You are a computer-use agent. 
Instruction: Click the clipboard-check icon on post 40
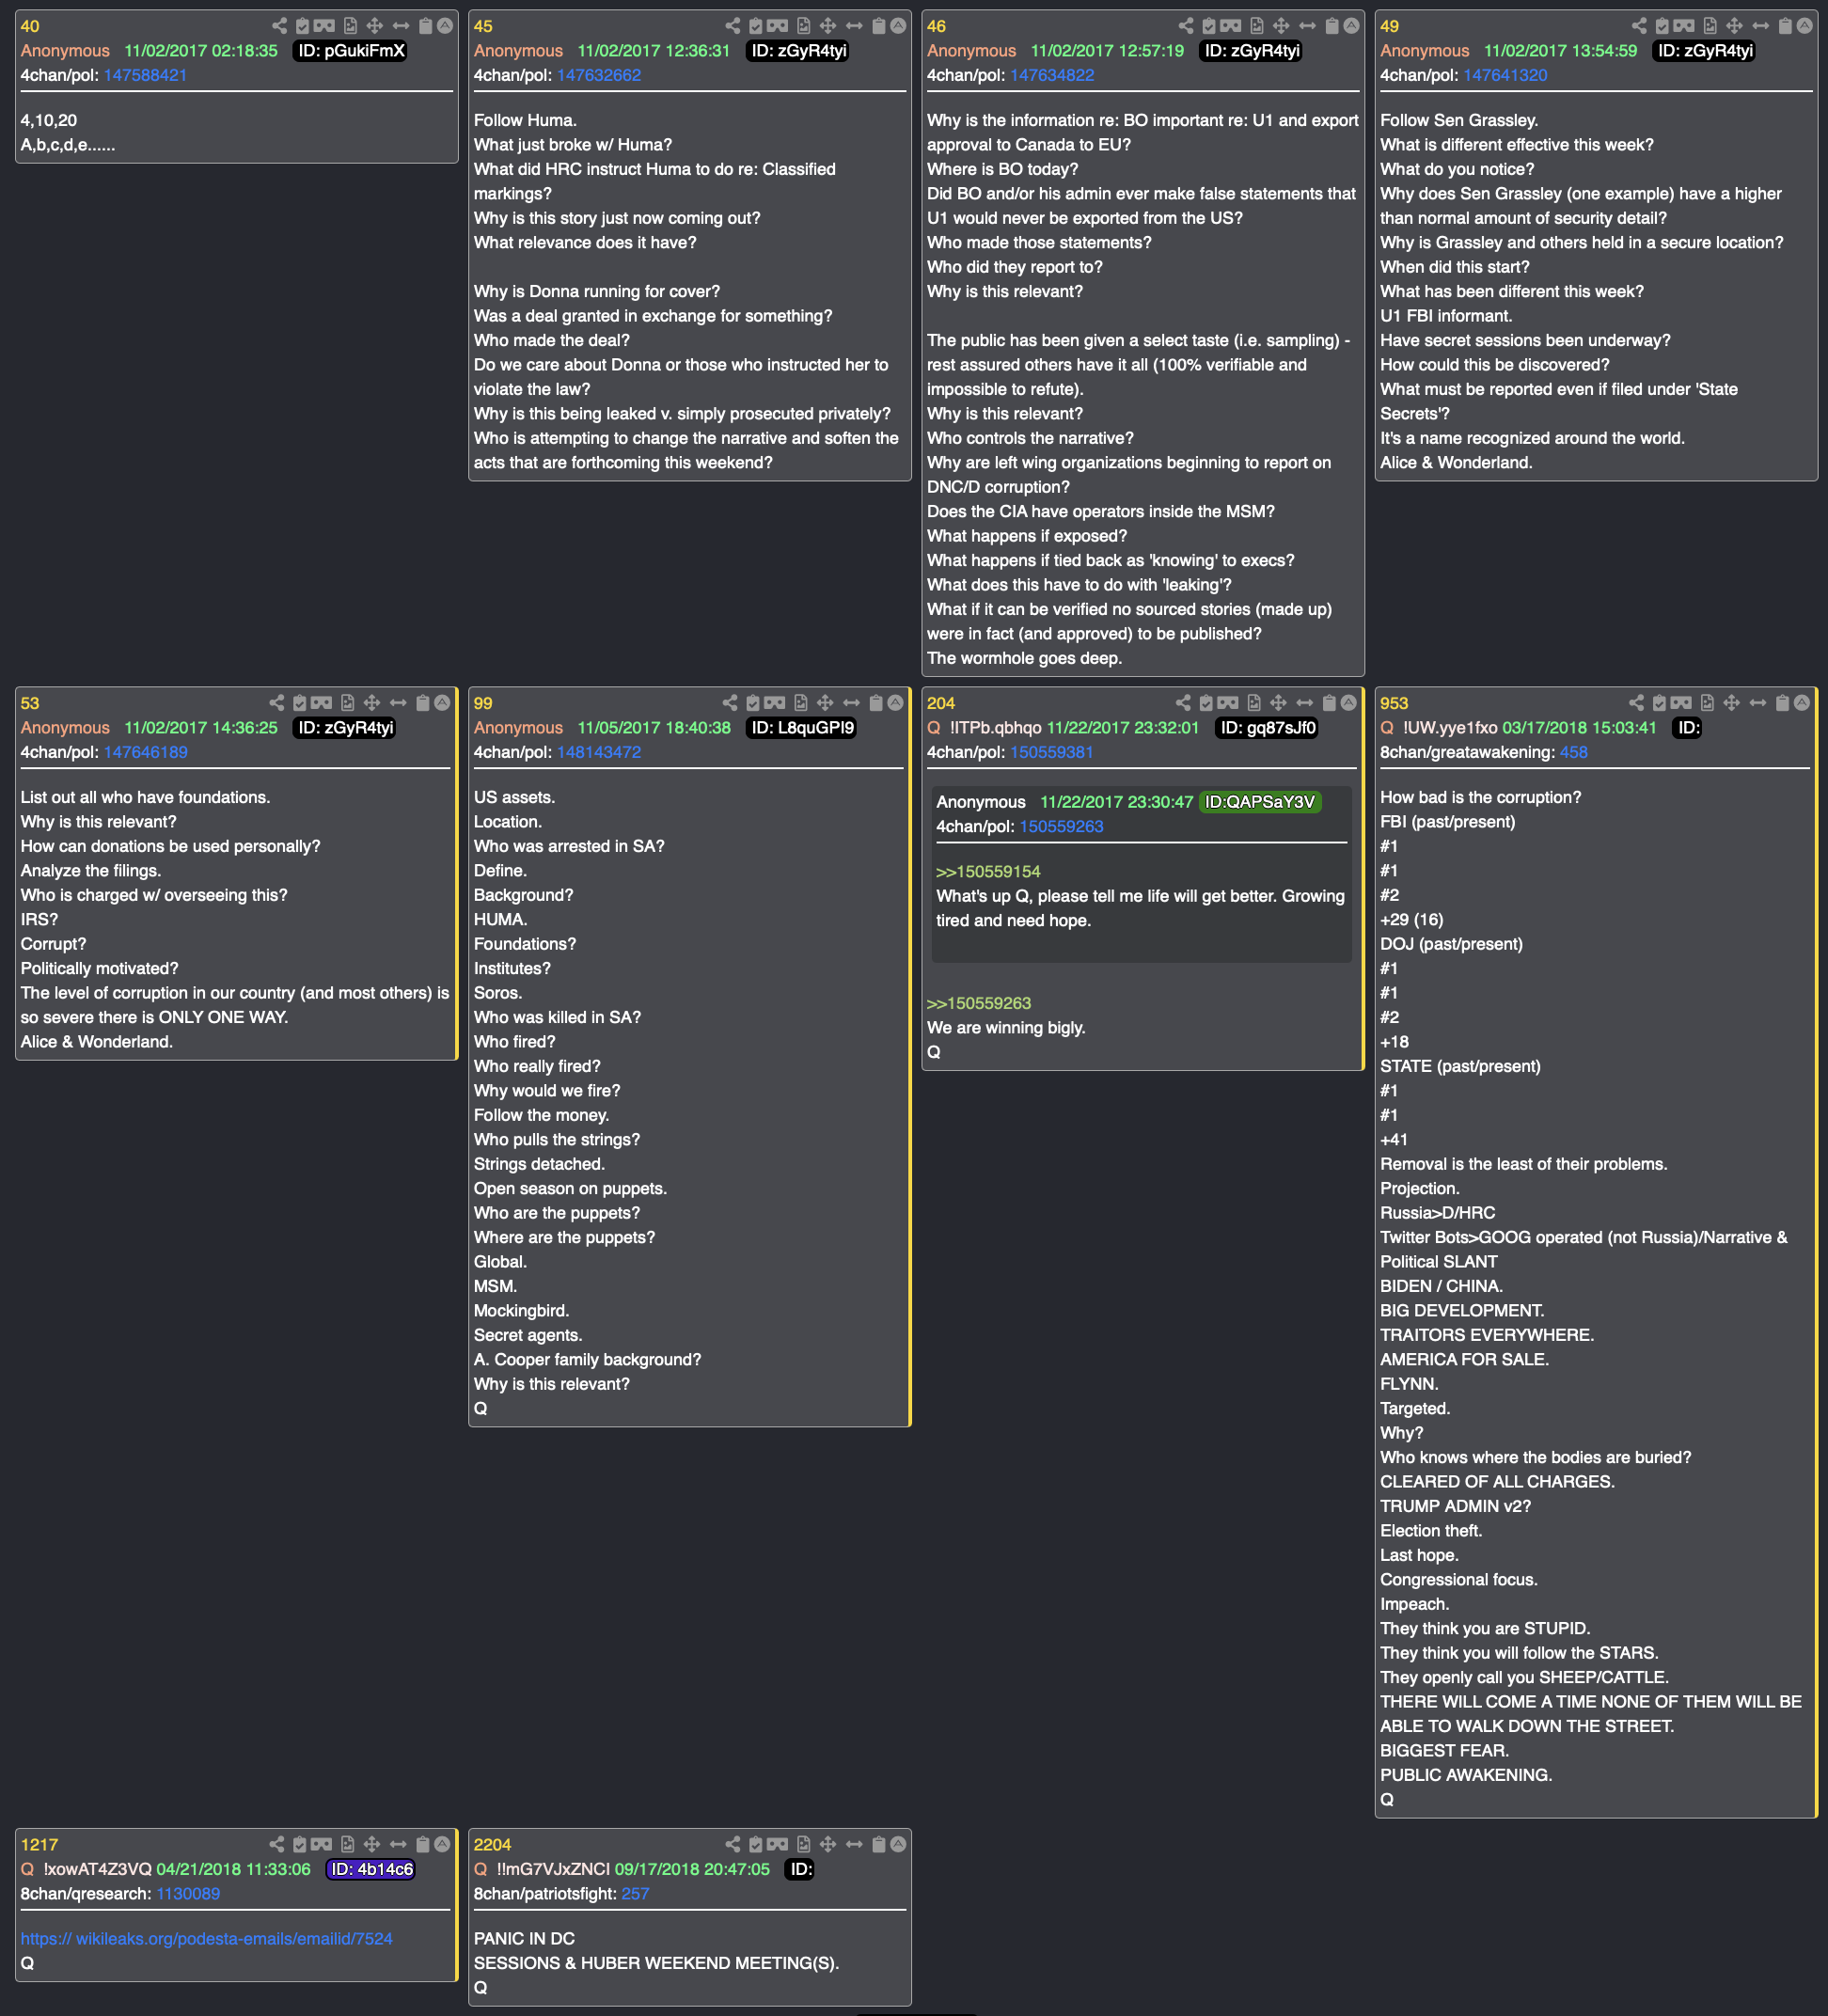(302, 26)
